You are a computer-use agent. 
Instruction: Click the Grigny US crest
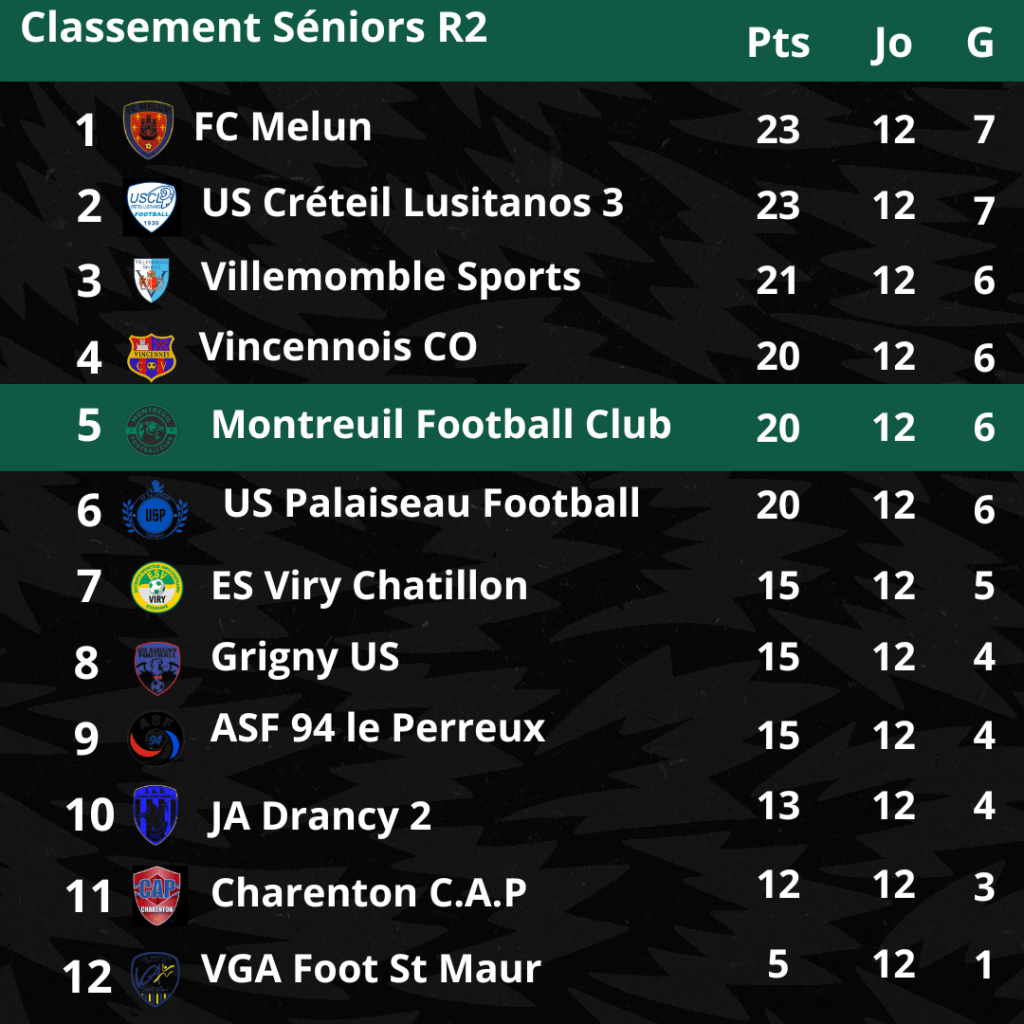[x=157, y=667]
